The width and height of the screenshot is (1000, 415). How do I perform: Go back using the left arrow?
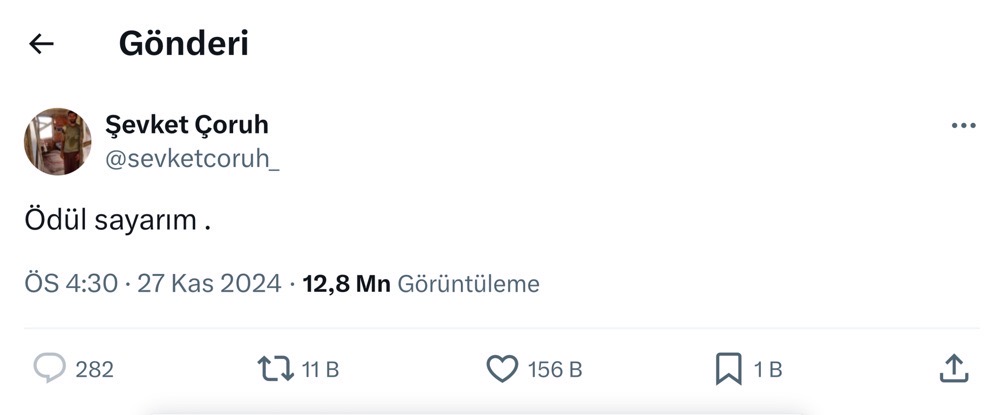coord(41,44)
